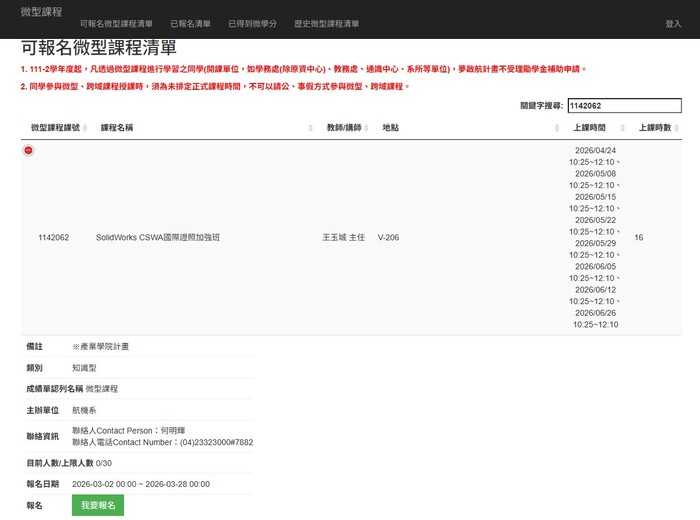This screenshot has width=700, height=520.
Task: Click 登入 login link
Action: click(x=673, y=24)
